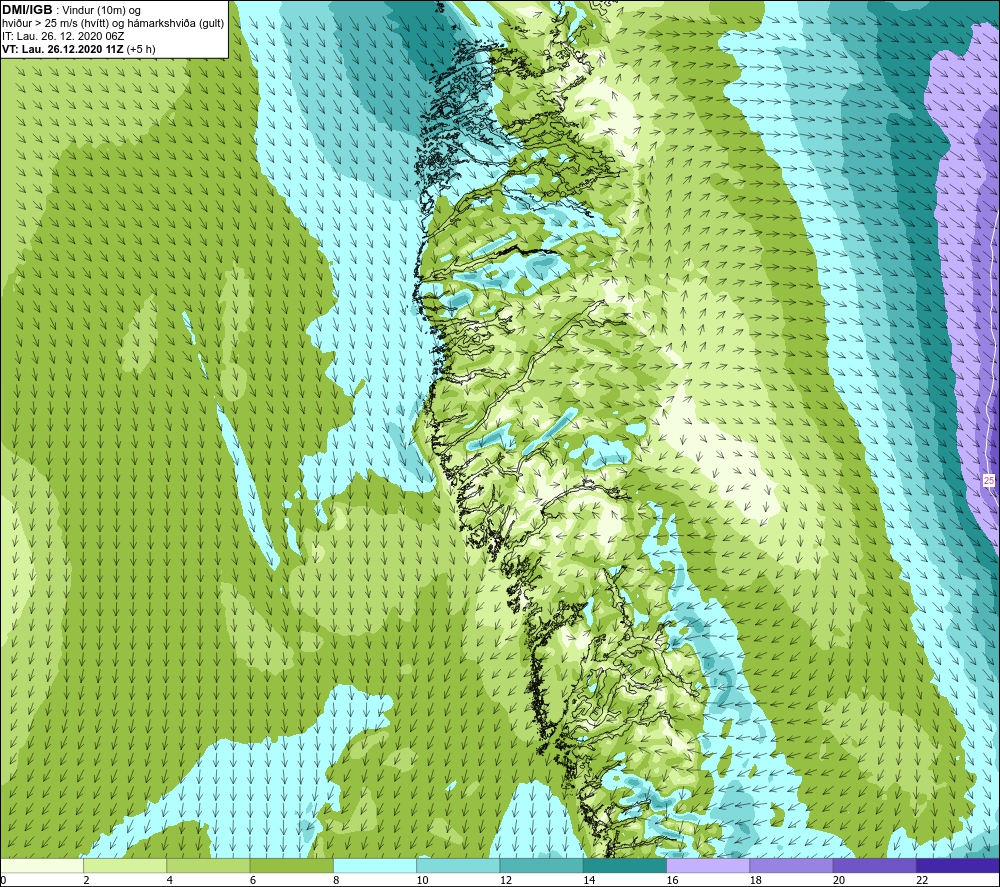The width and height of the screenshot is (1000, 887).
Task: Click the '25' gust contour label
Action: pos(989,481)
